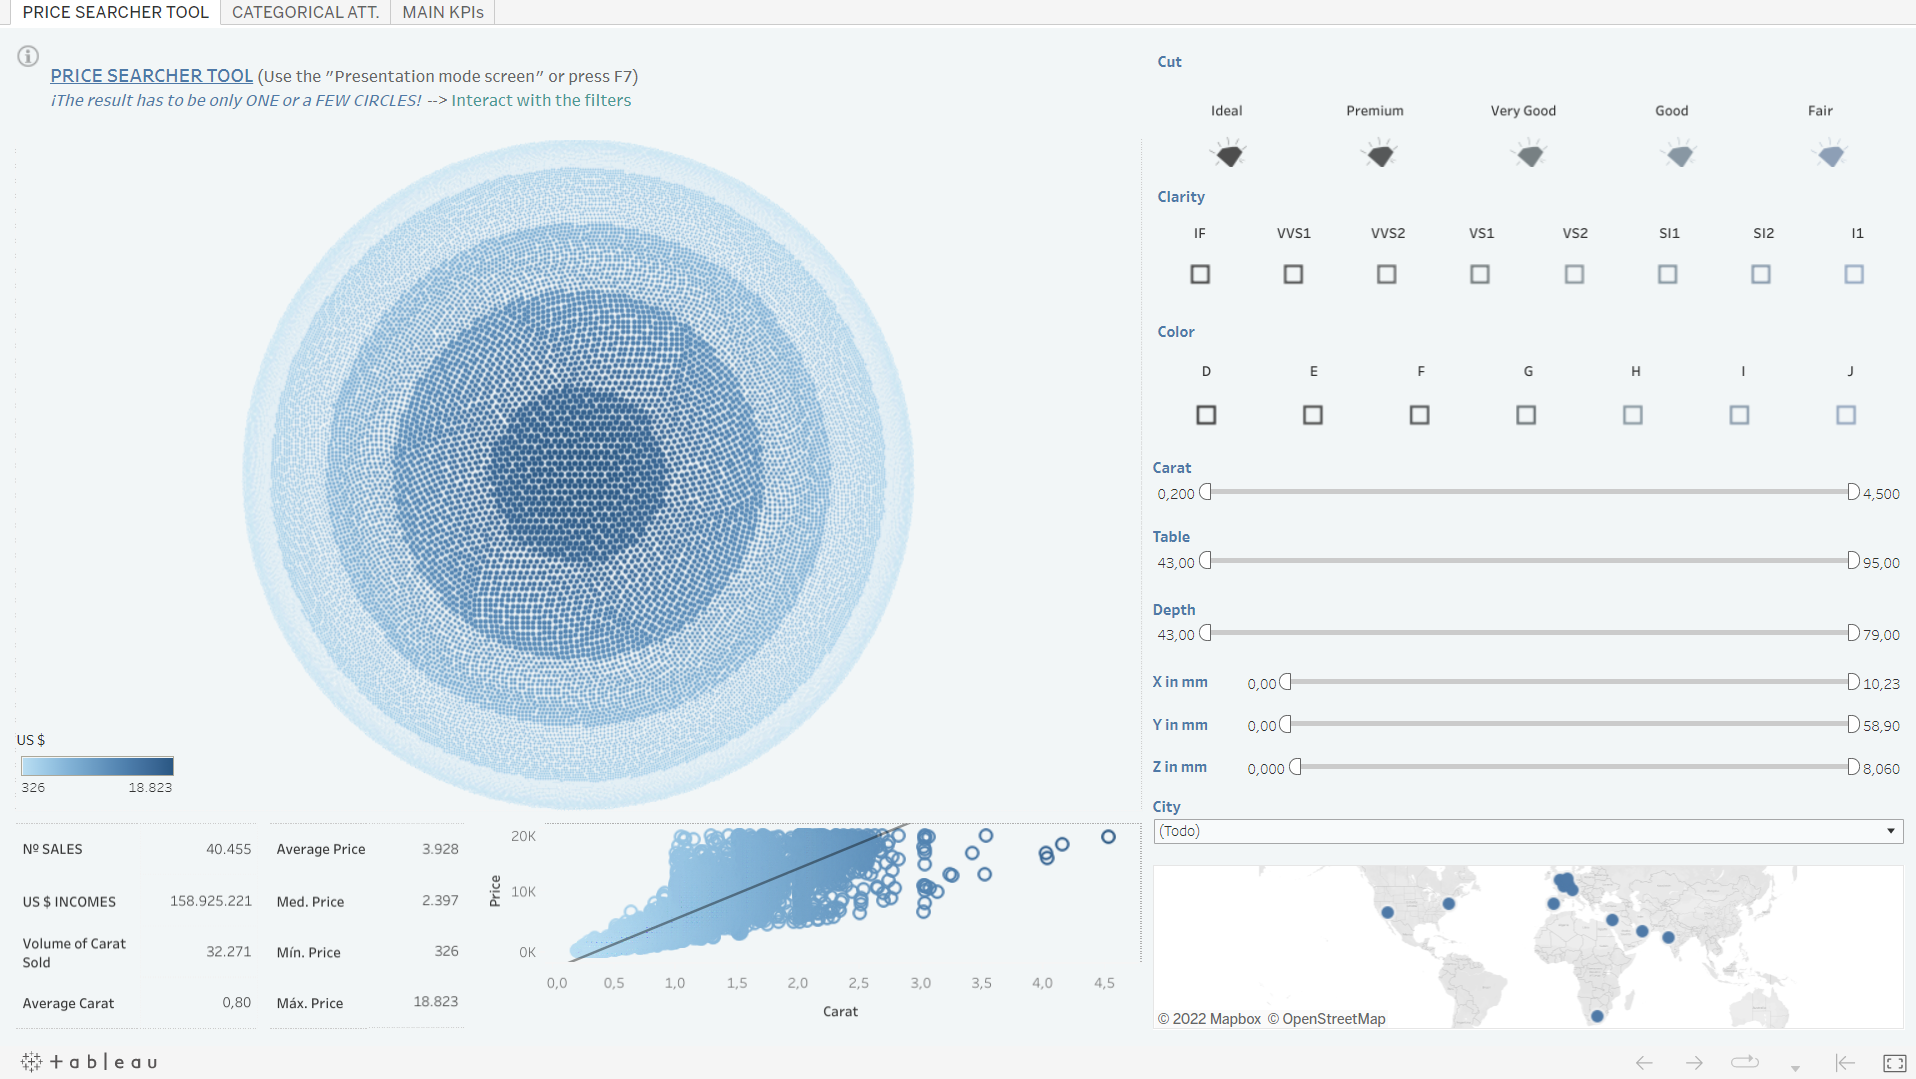Enter full screen mode
The image size is (1916, 1079).
[x=1894, y=1062]
